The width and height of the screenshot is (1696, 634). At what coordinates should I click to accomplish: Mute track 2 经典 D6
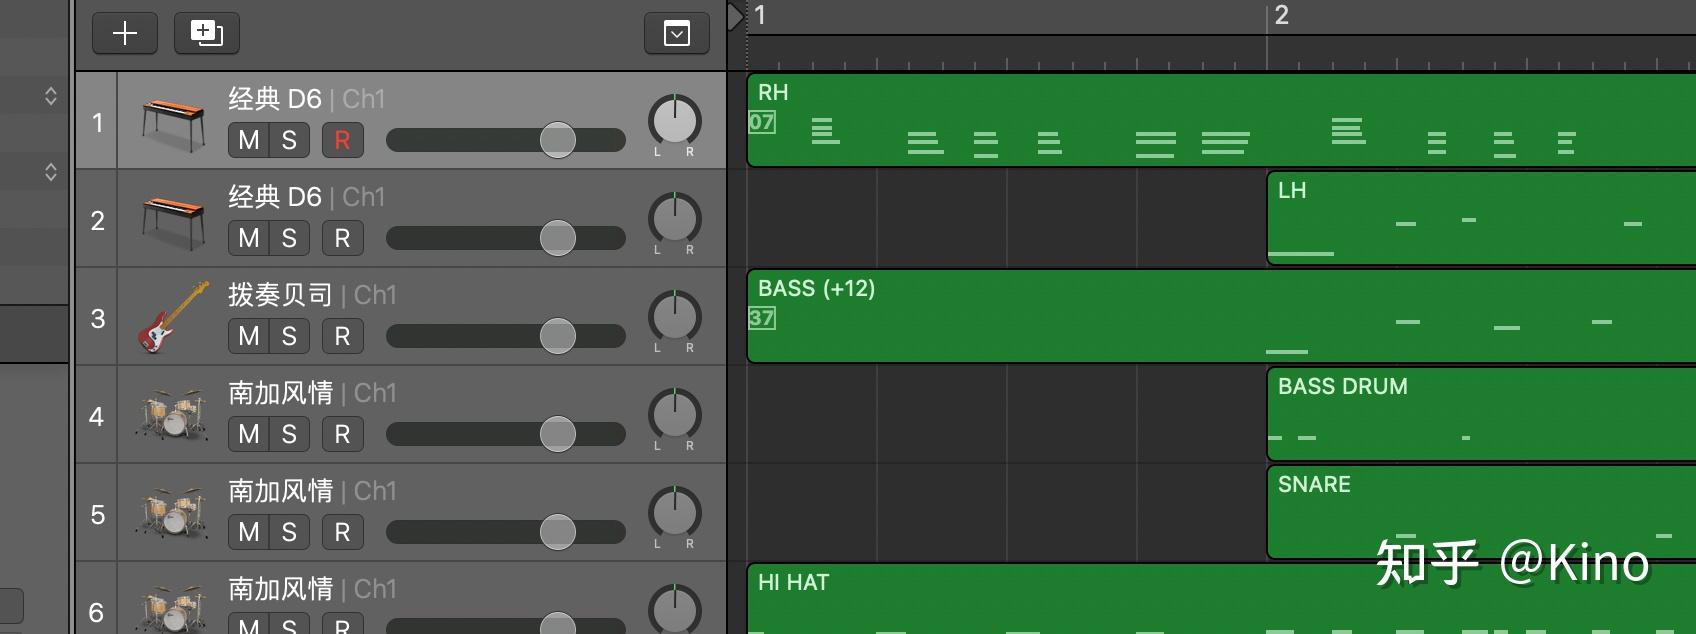tap(249, 238)
